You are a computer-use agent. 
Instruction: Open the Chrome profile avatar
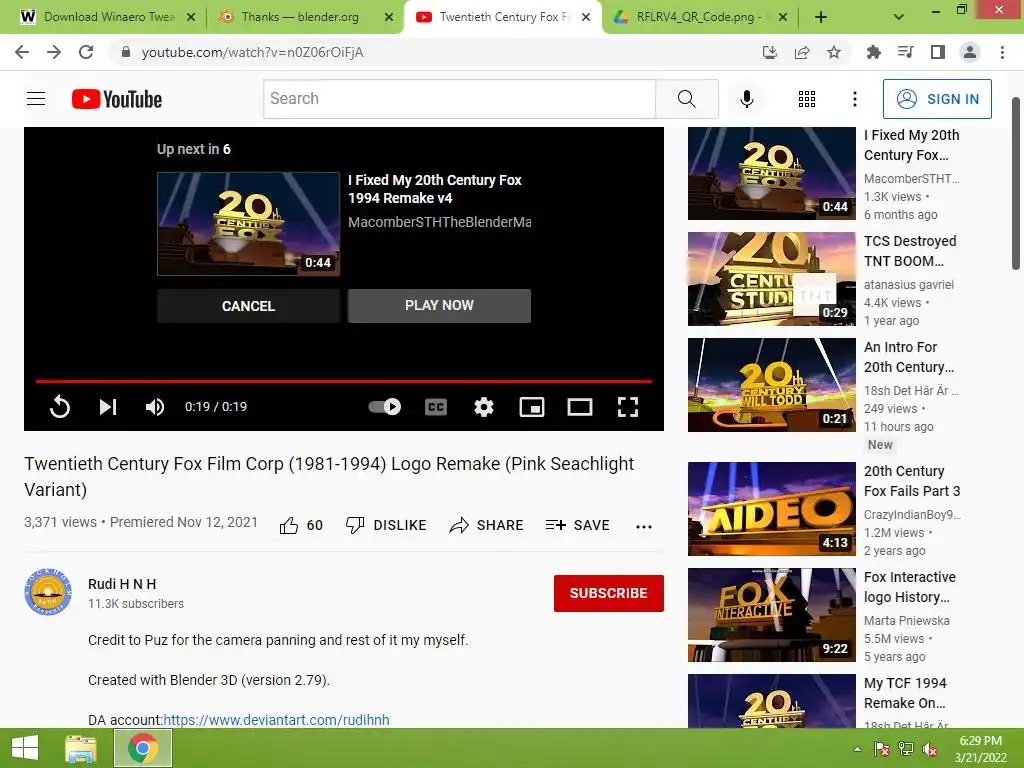pos(970,52)
